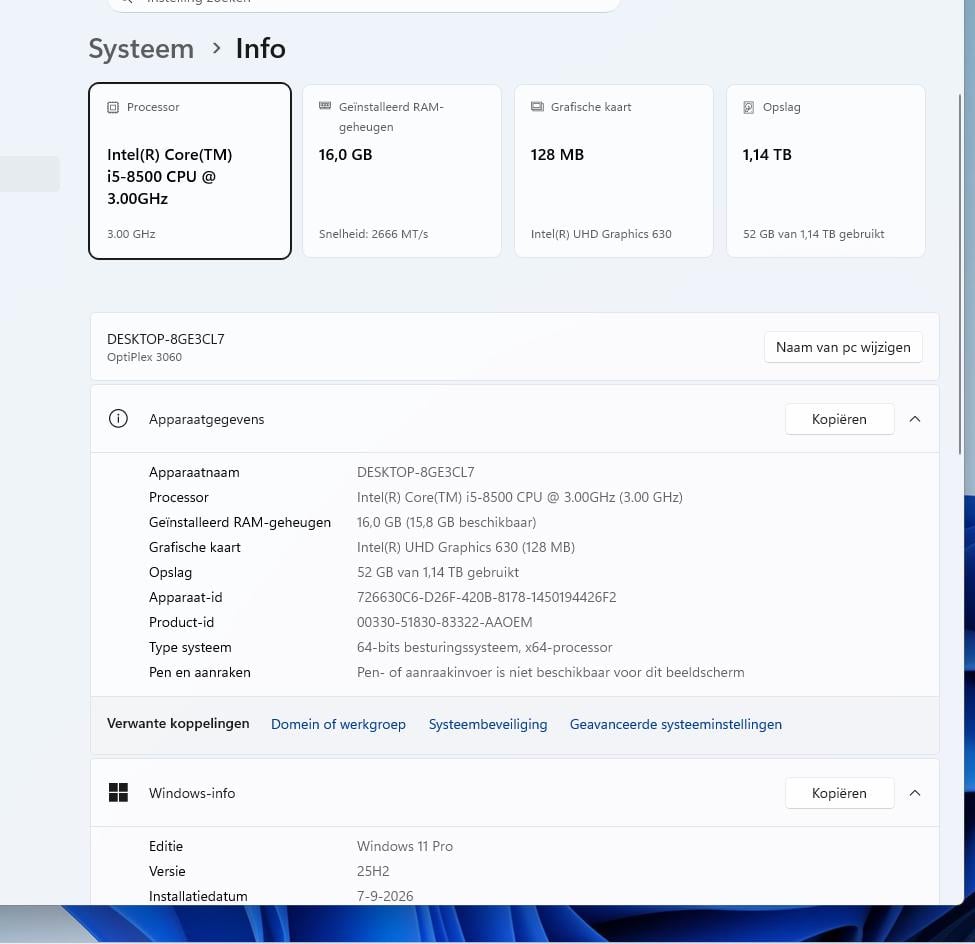The width and height of the screenshot is (975, 944).
Task: Select the Grafische kaart 128 MB card
Action: pyautogui.click(x=614, y=171)
